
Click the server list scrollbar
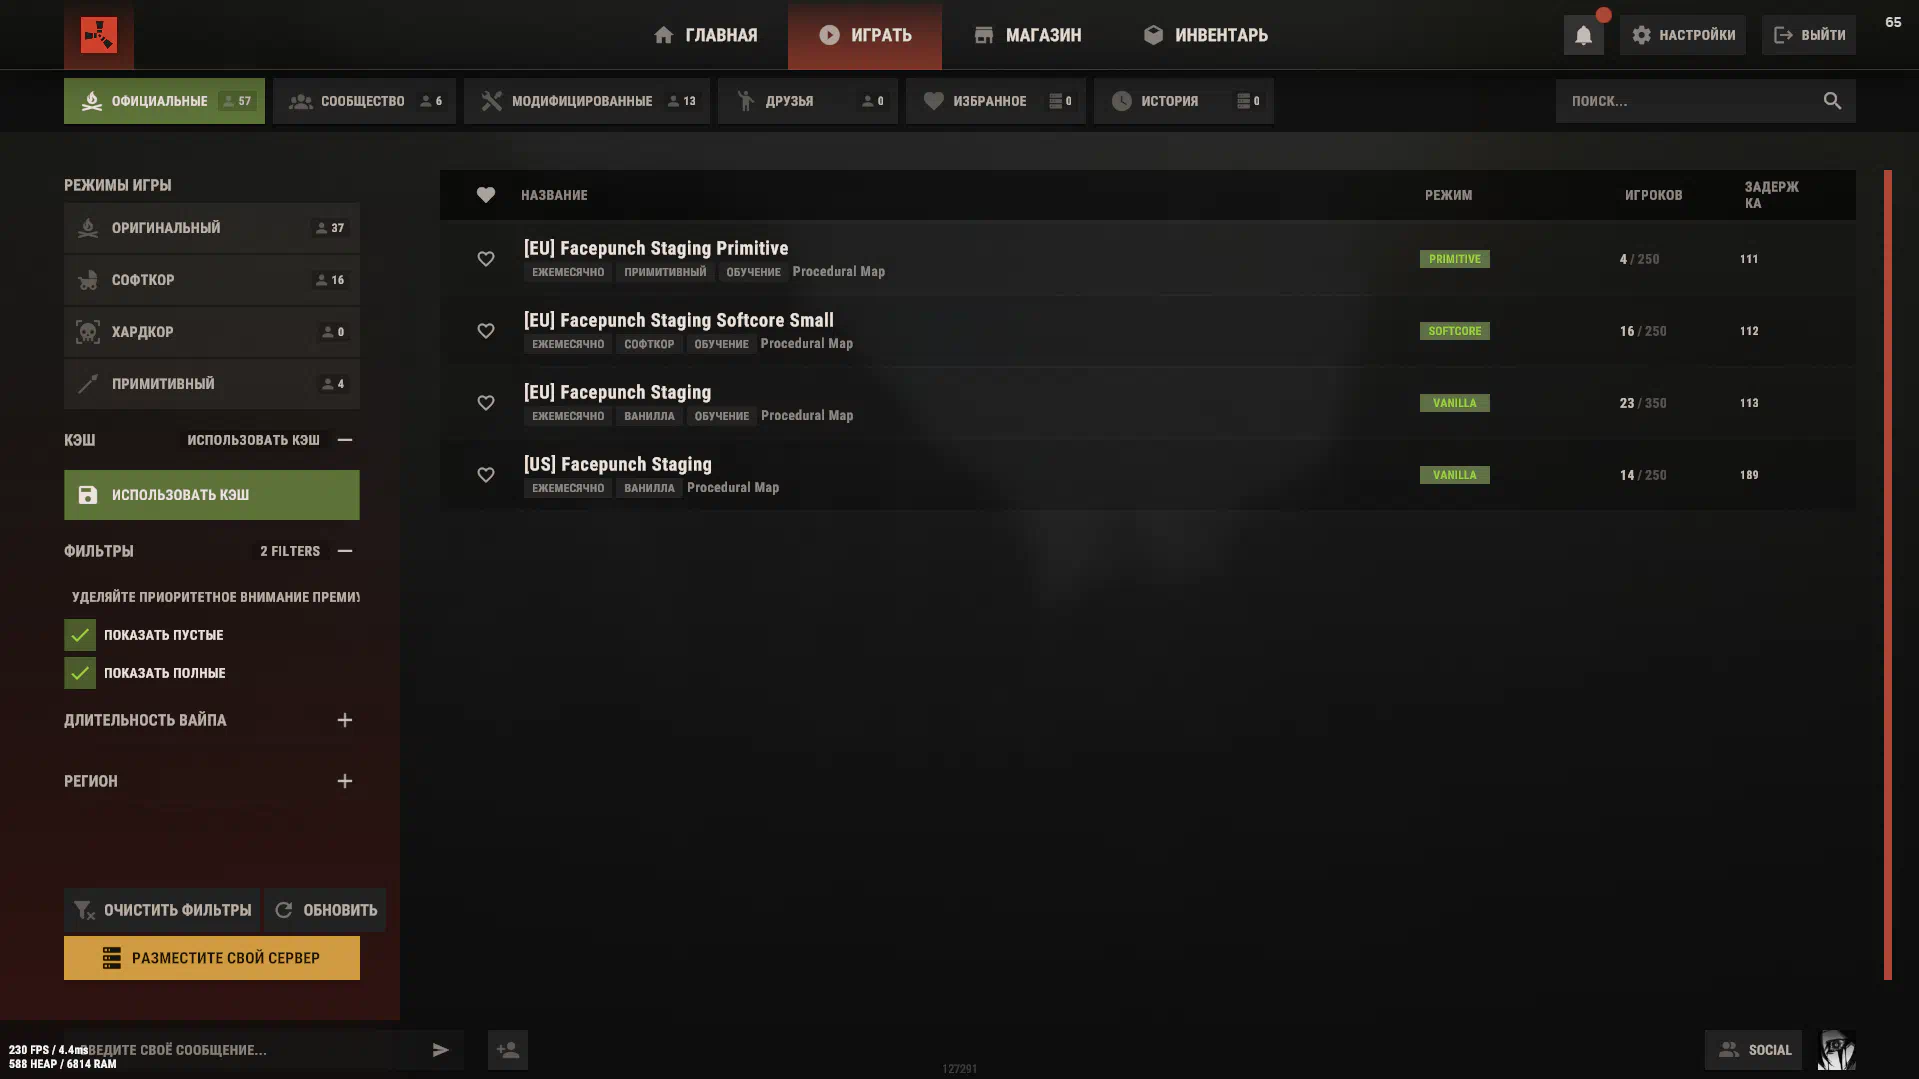(x=1888, y=575)
